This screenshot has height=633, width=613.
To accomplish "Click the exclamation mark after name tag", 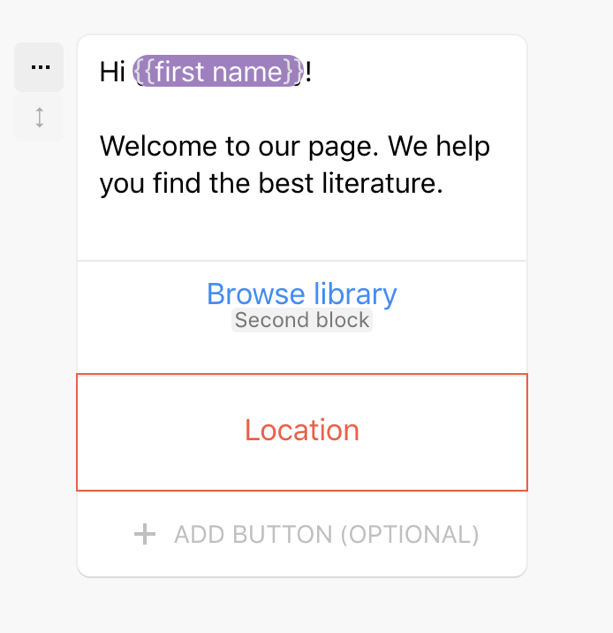I will (x=309, y=72).
